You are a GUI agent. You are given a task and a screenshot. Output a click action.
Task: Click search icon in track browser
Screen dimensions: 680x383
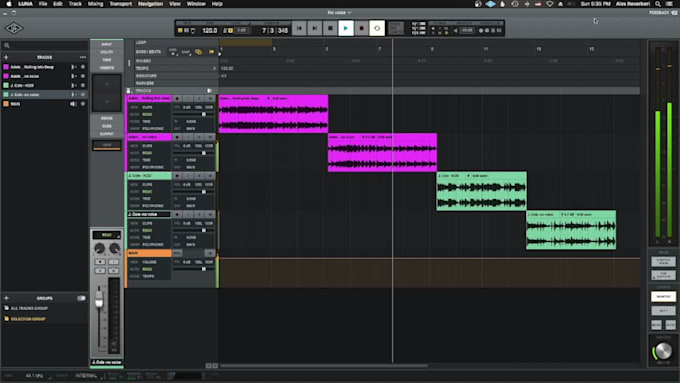(7, 45)
